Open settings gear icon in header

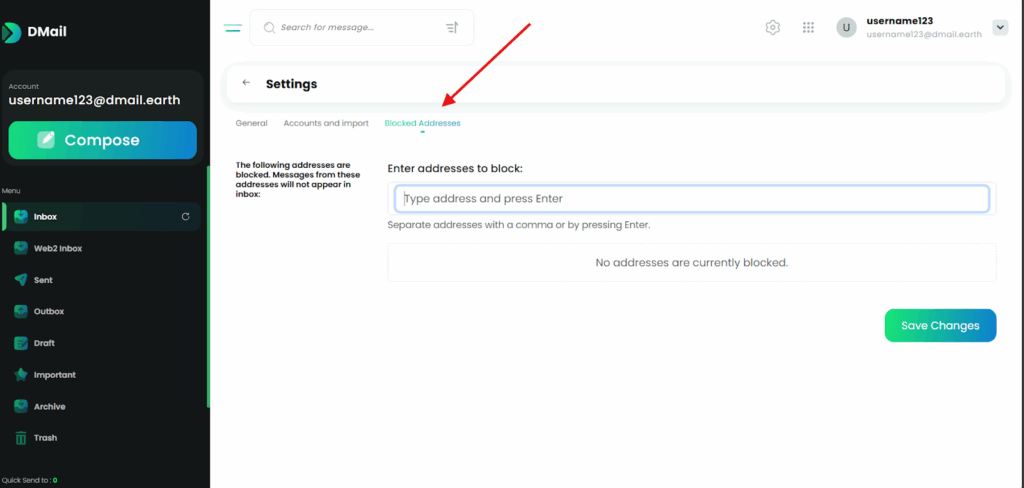pos(772,28)
